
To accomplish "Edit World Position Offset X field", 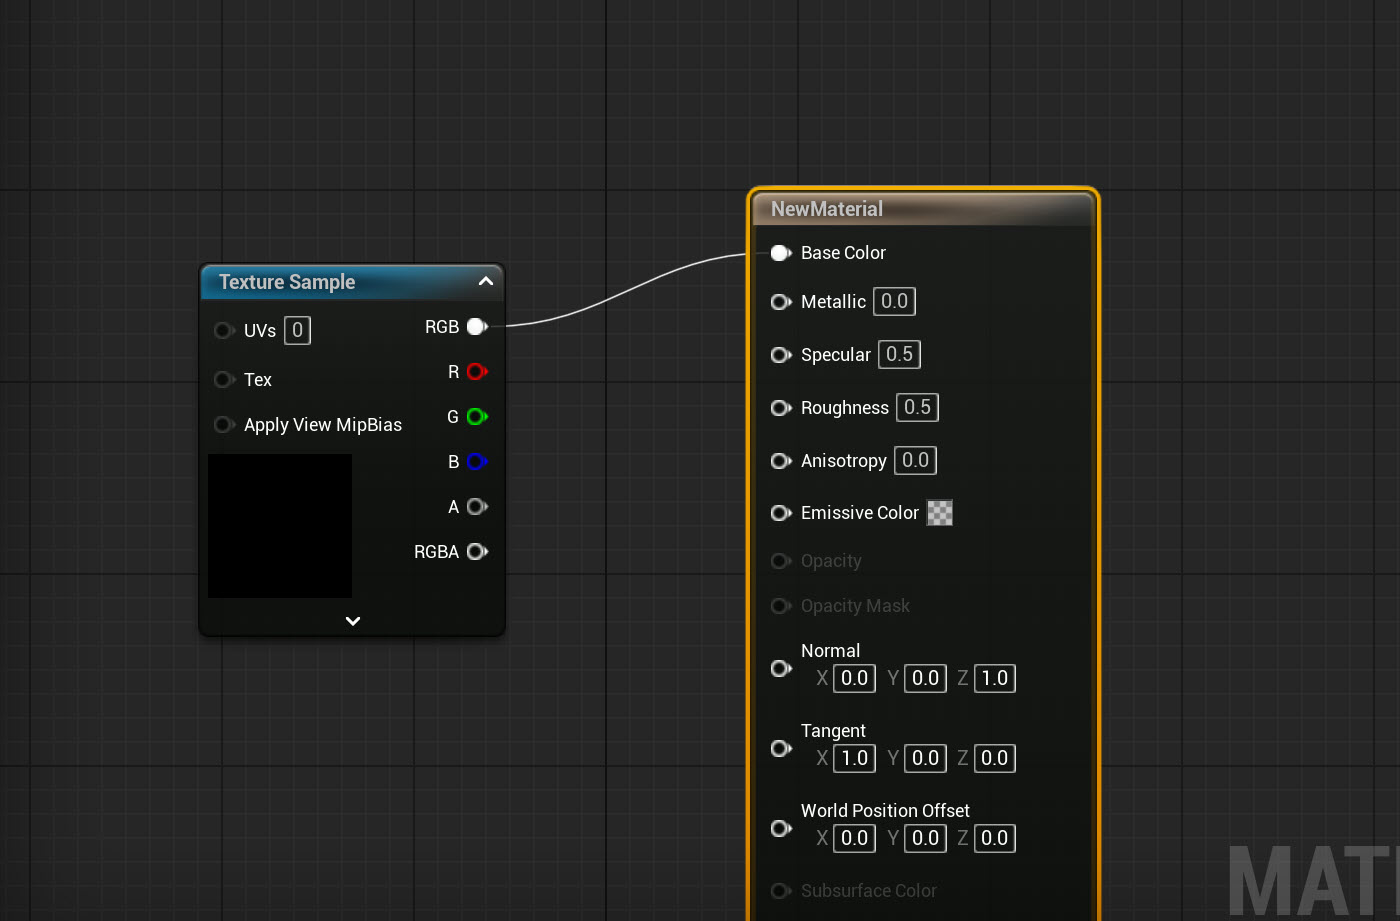I will 855,838.
